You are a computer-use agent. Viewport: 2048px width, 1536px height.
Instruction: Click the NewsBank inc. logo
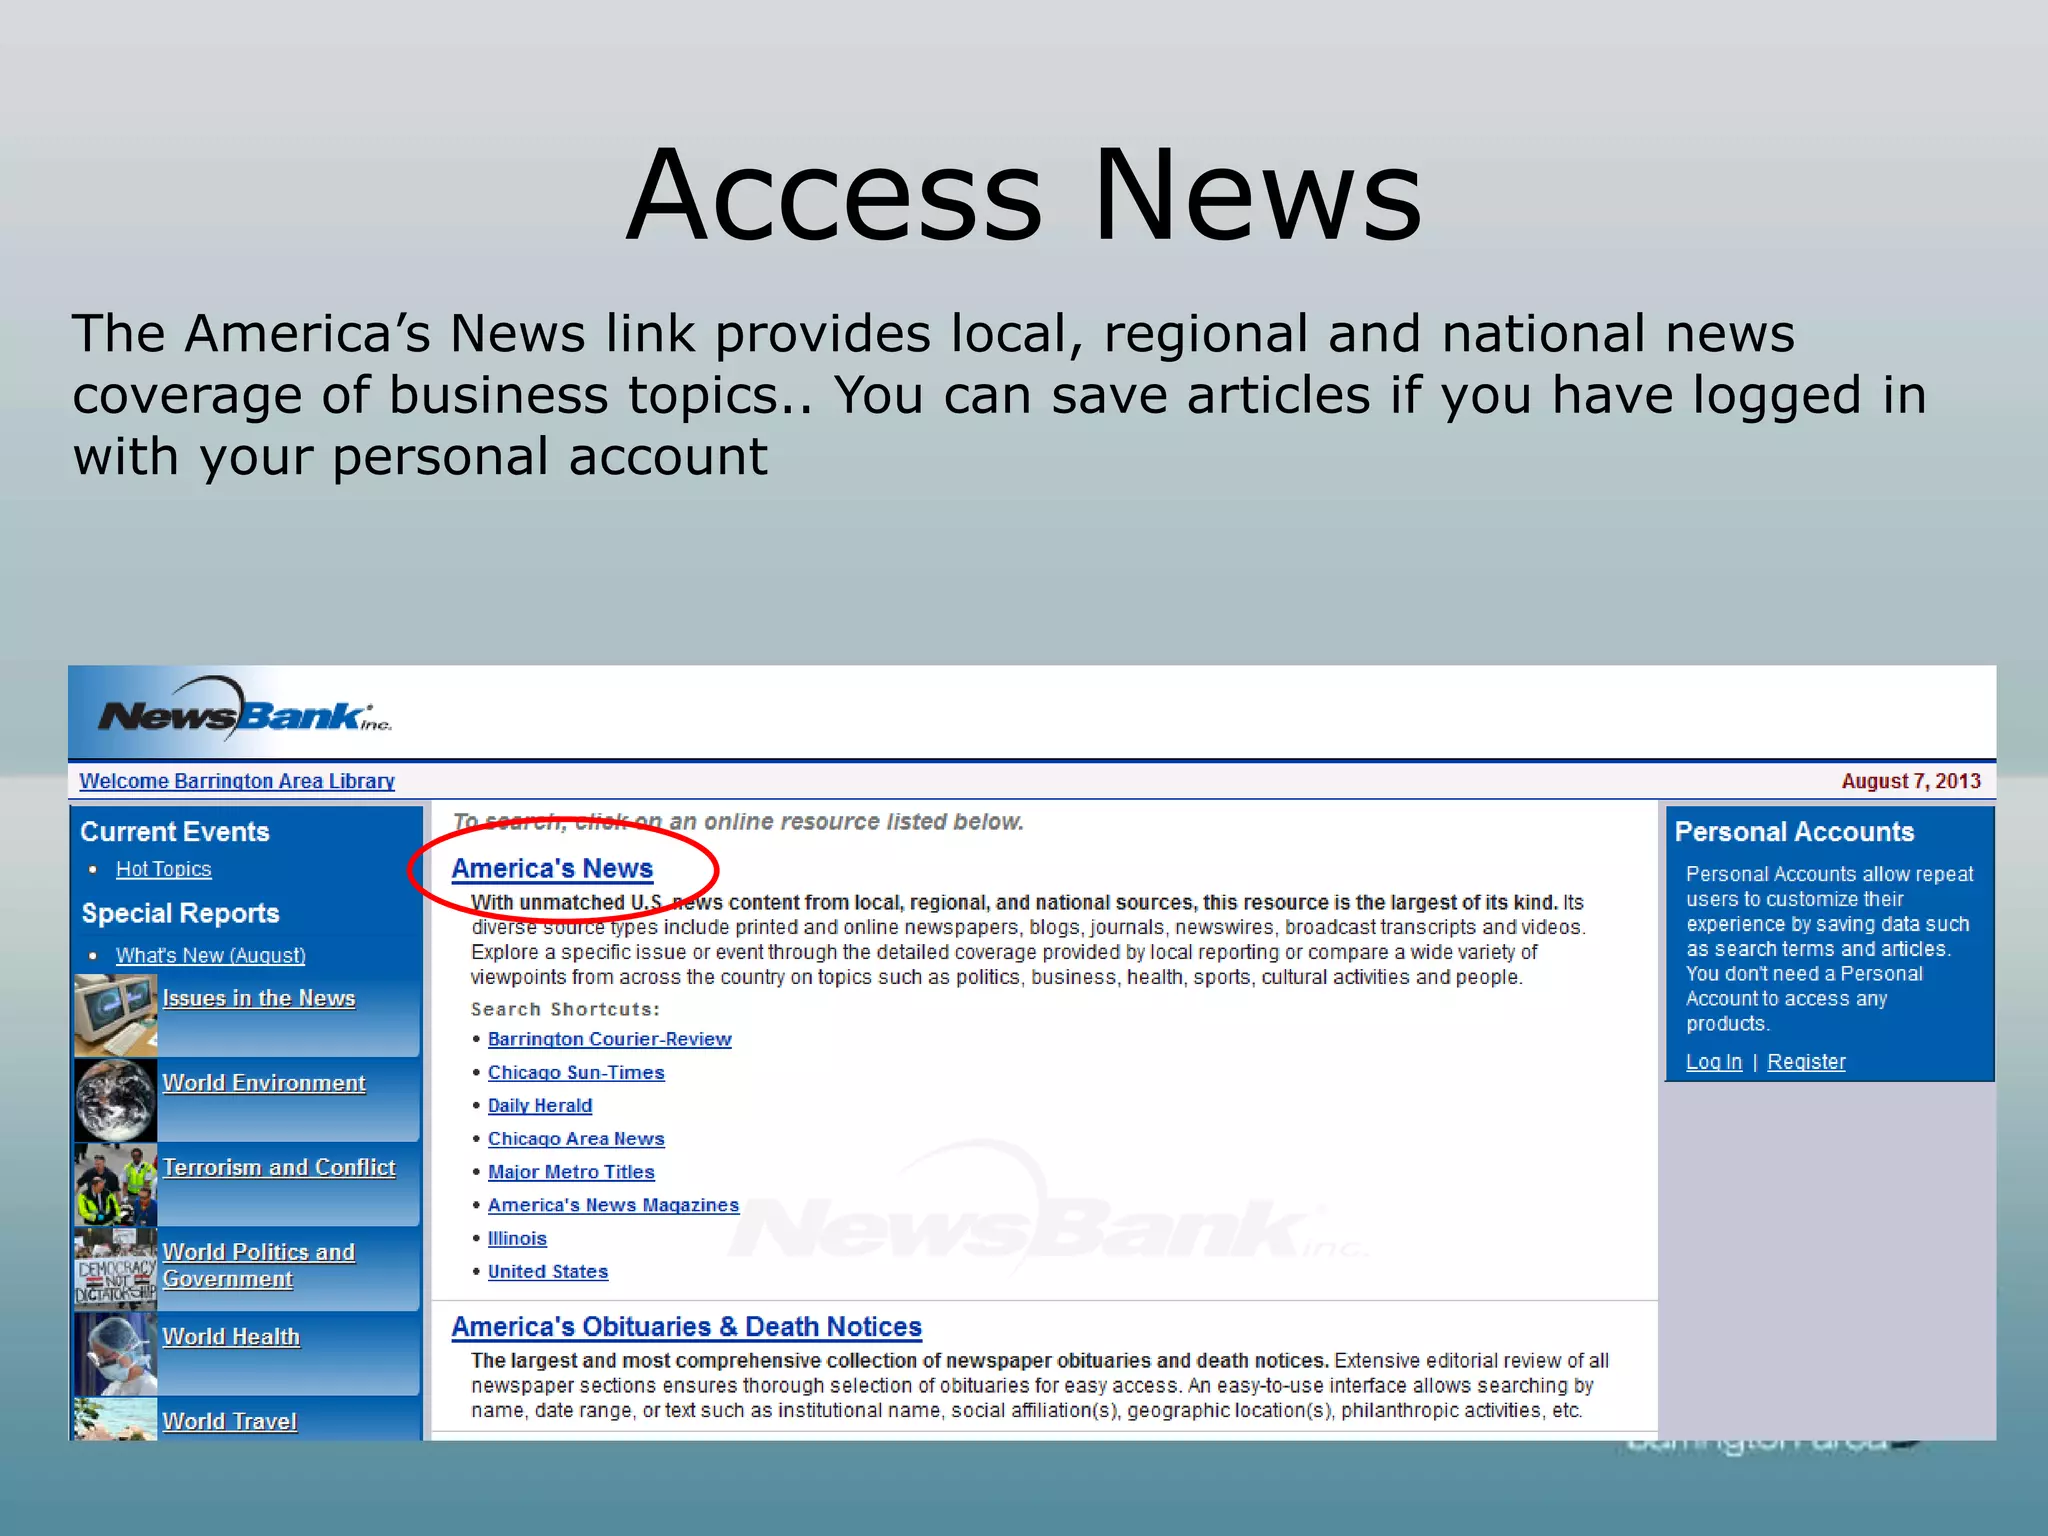point(244,711)
